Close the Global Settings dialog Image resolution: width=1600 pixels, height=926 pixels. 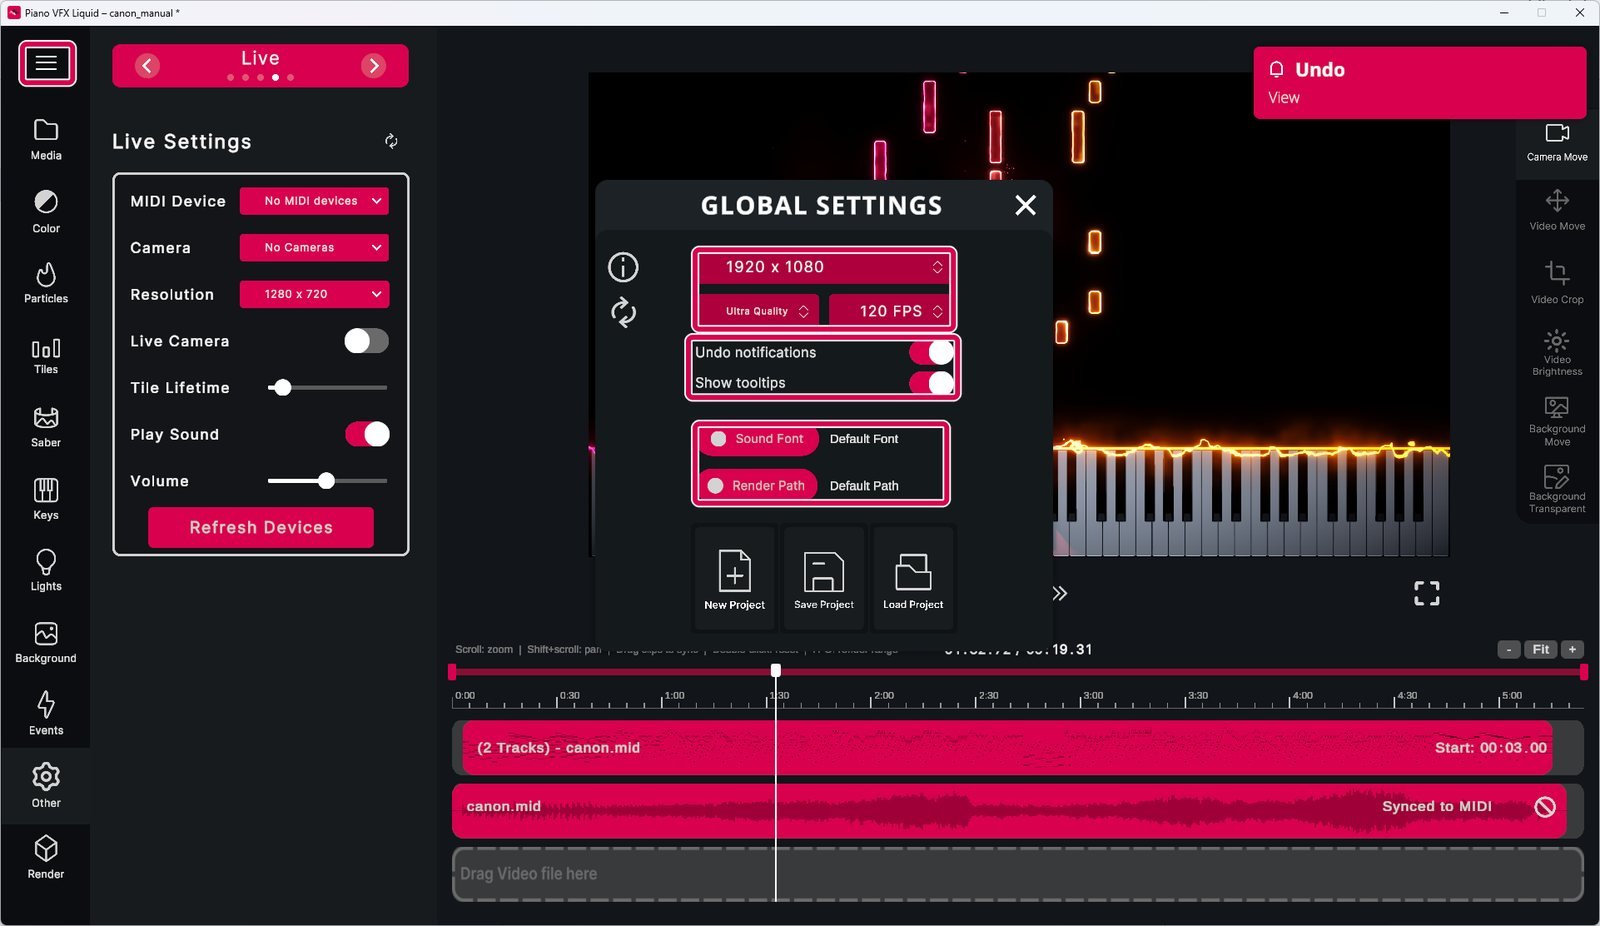click(1025, 205)
